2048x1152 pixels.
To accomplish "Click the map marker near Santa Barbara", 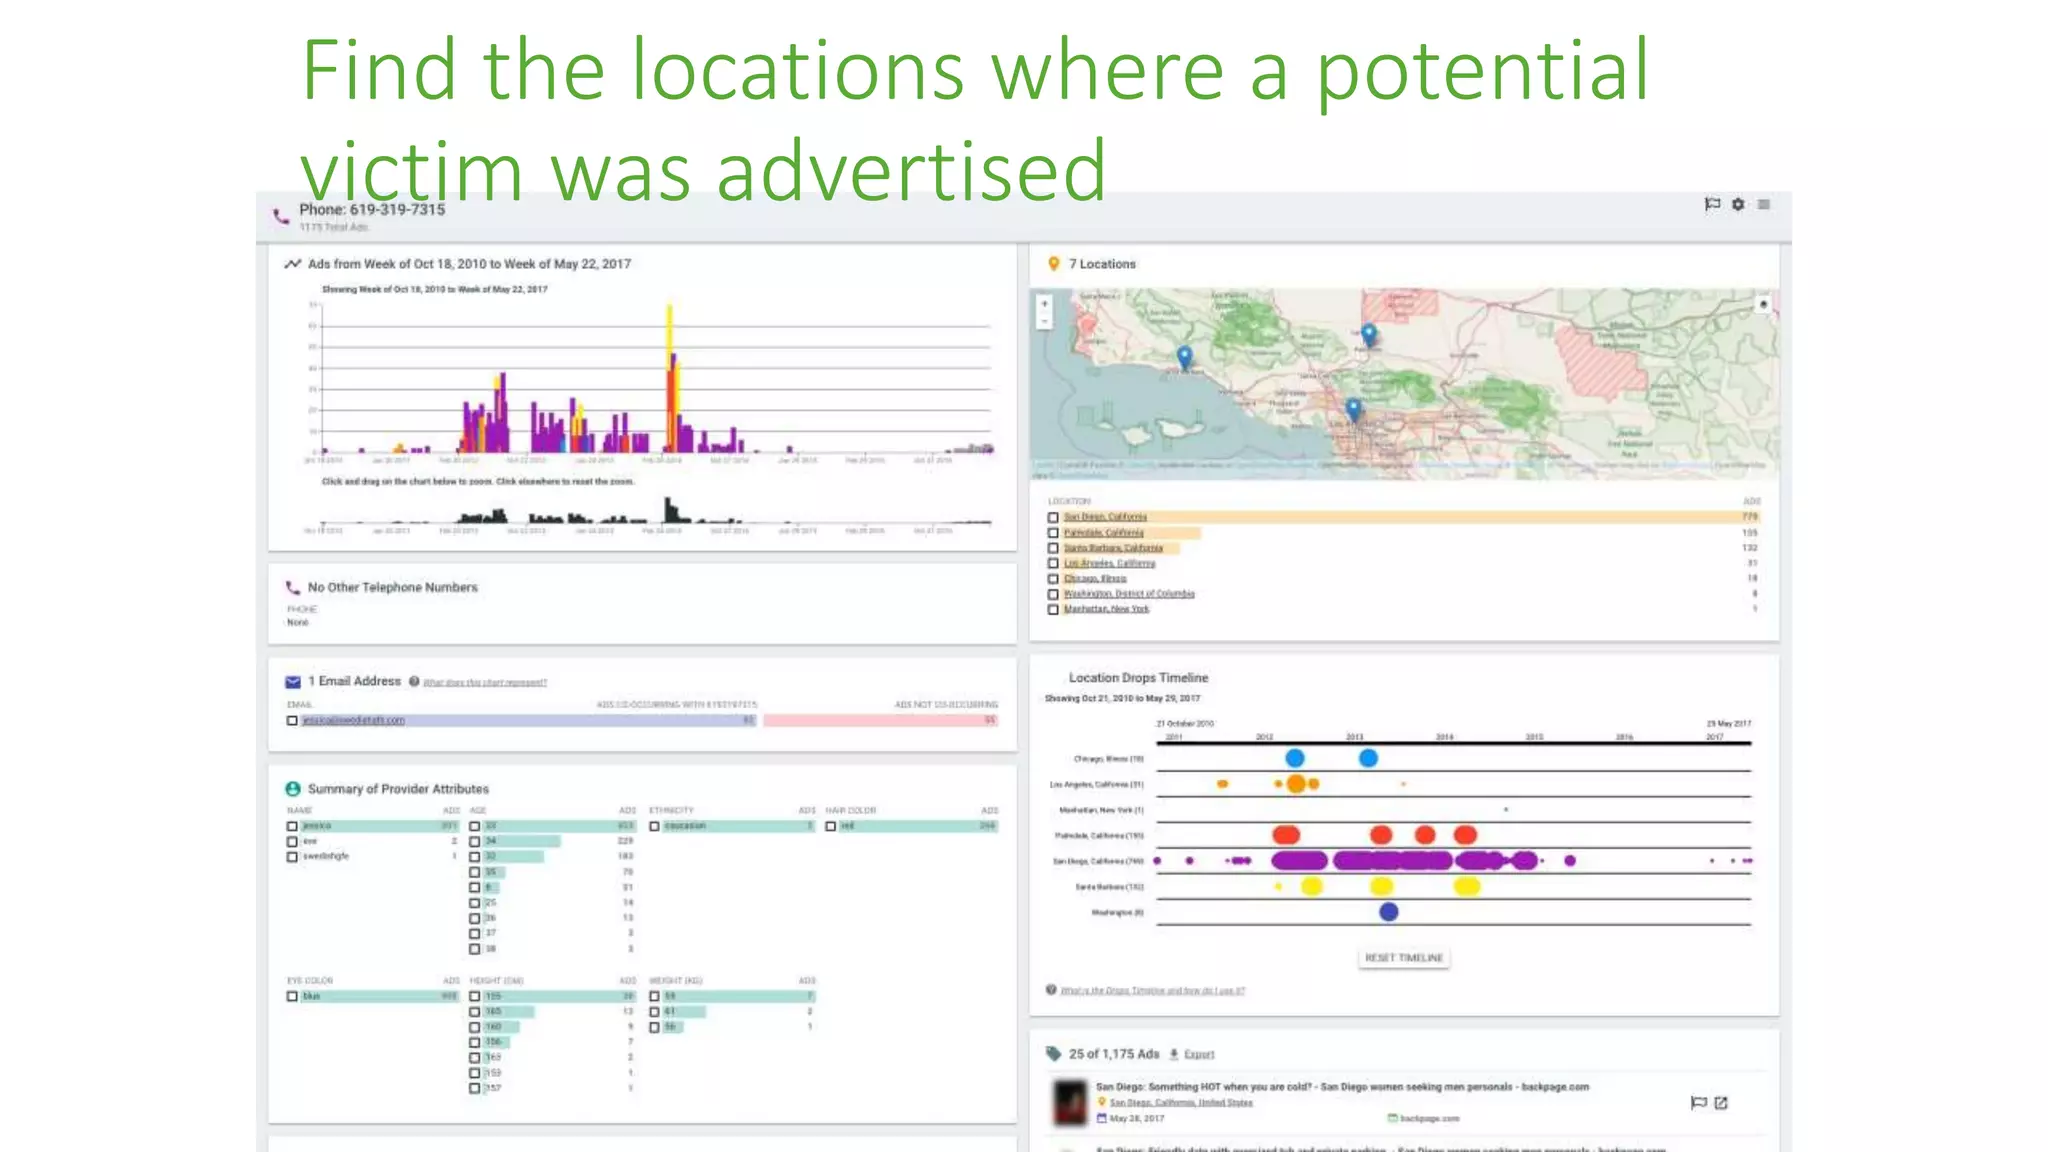I will [x=1185, y=357].
